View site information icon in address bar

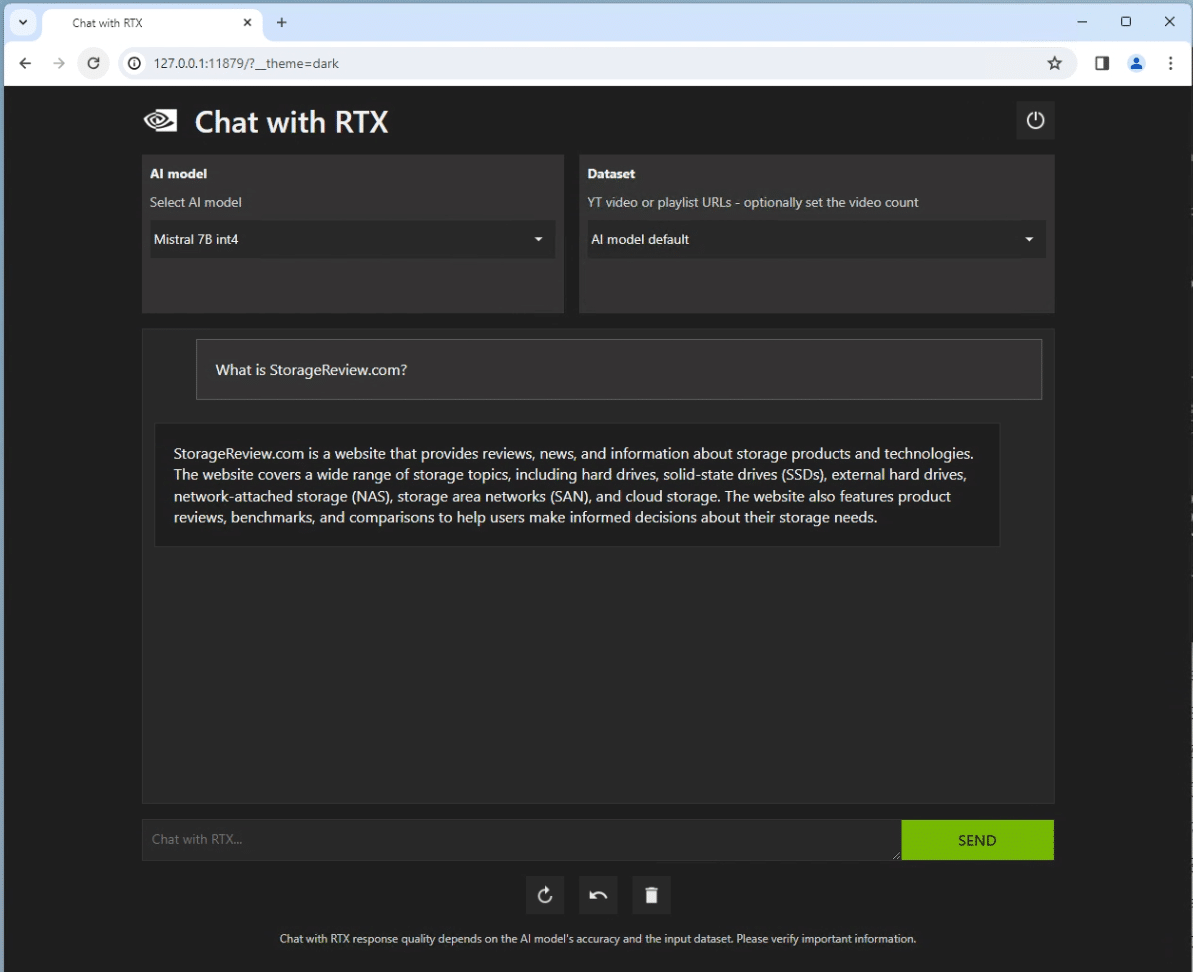(x=135, y=63)
